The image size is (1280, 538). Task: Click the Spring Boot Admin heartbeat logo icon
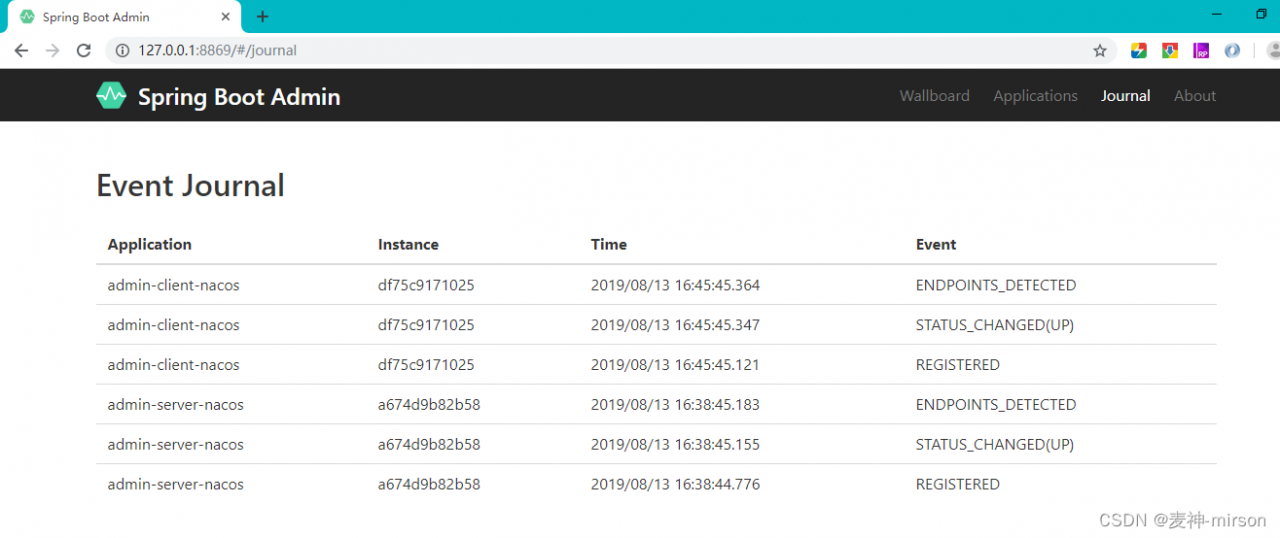click(x=111, y=96)
